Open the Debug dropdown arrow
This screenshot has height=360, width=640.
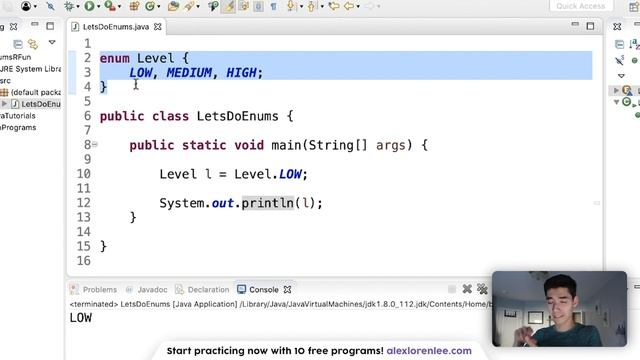(x=78, y=7)
